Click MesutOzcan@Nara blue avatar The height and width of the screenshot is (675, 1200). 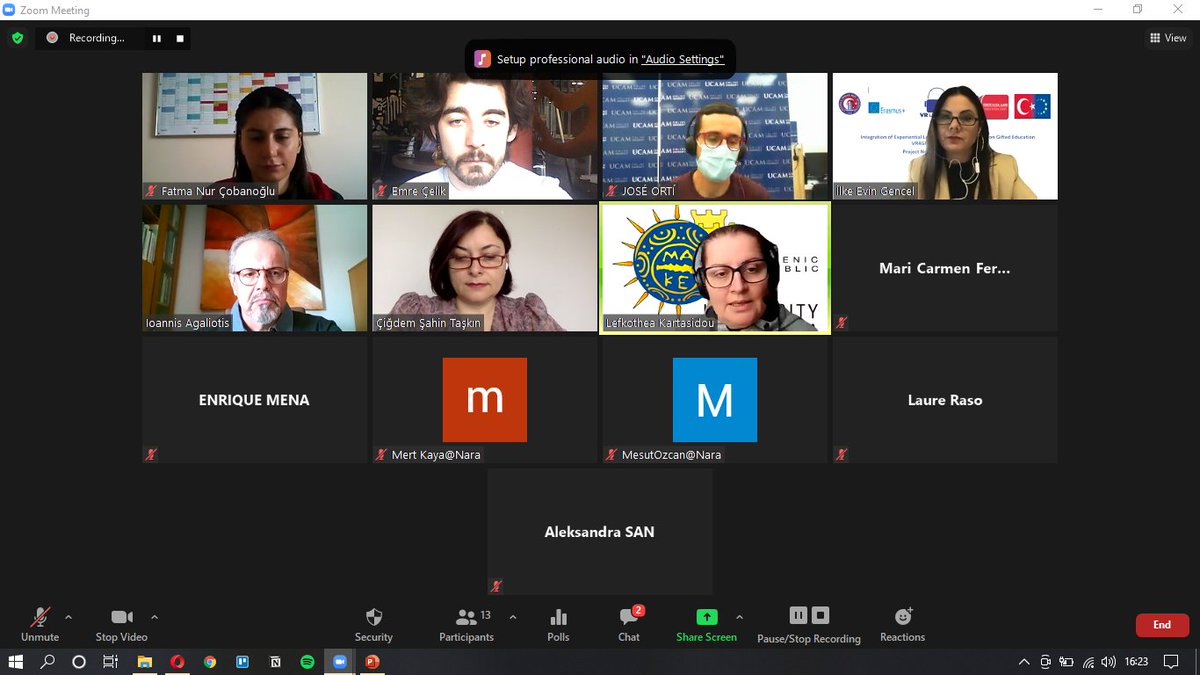(715, 400)
